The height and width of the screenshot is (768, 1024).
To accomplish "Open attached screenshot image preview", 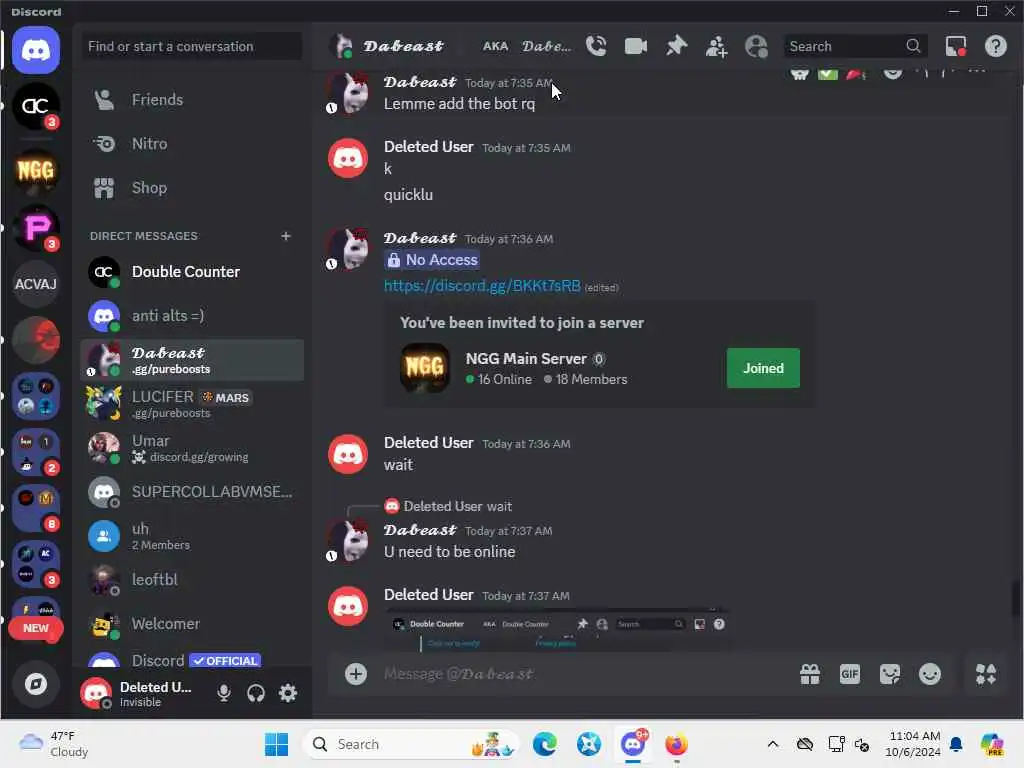I will click(556, 630).
